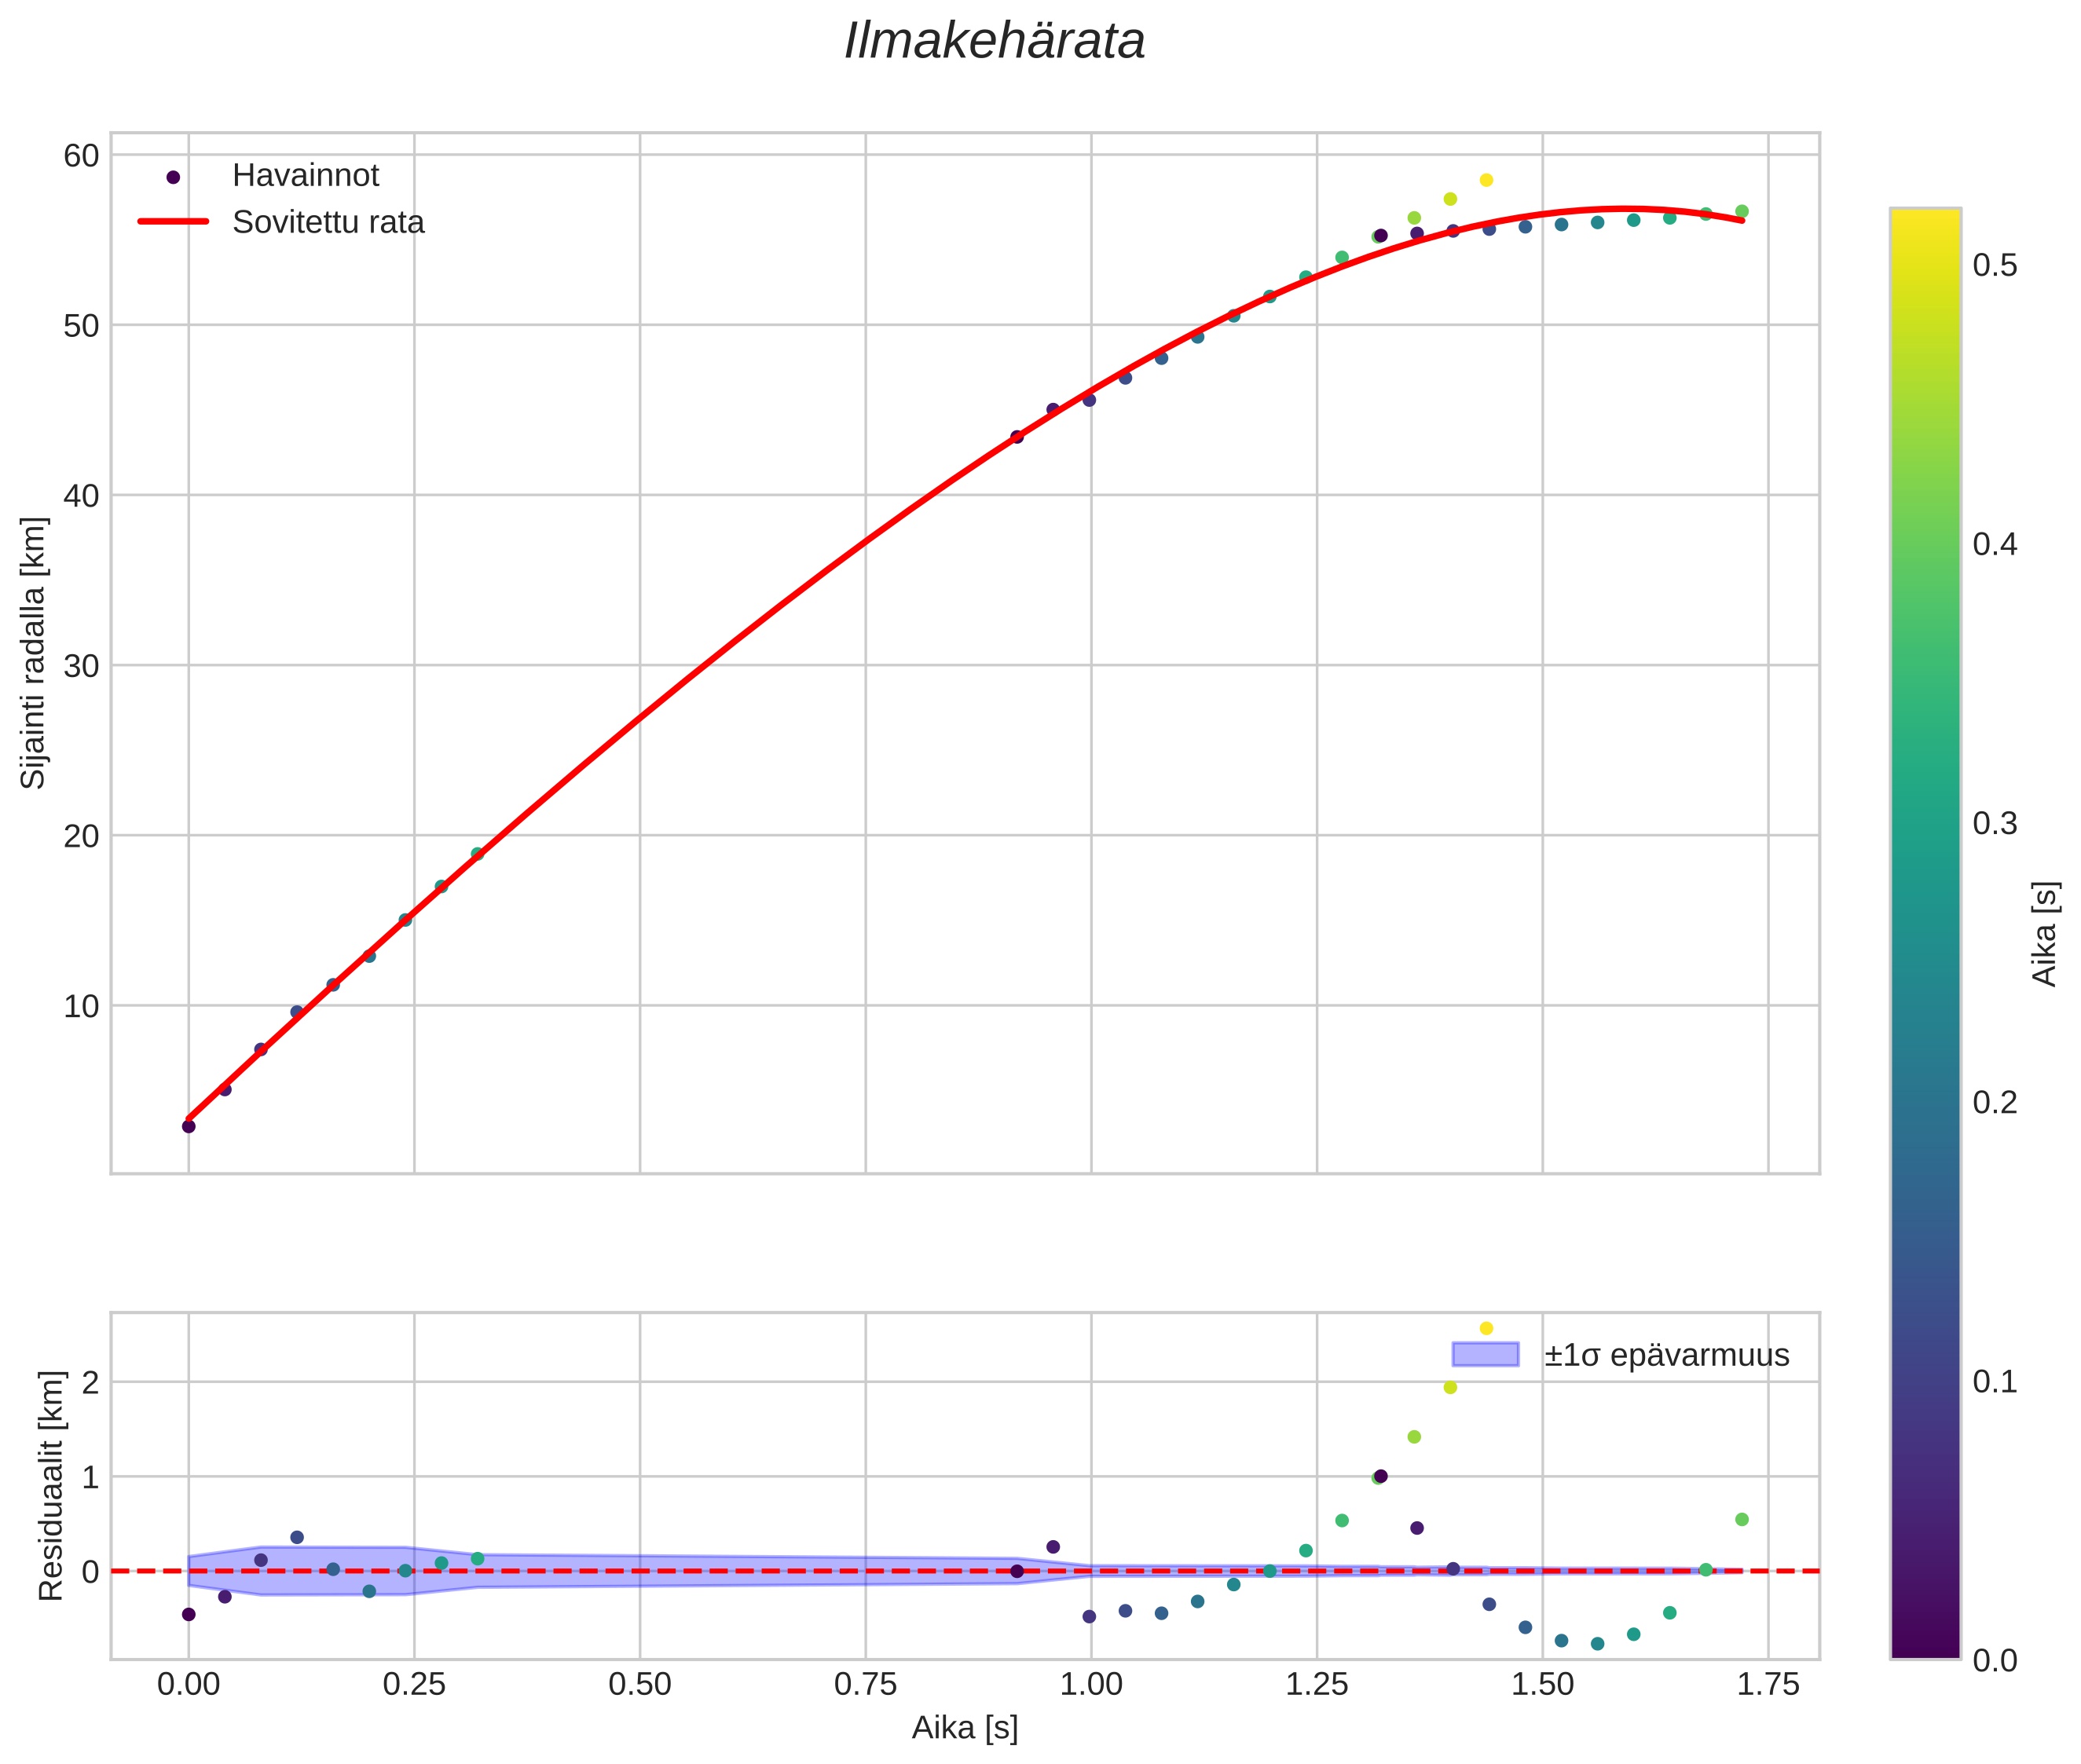2081x1764 pixels.
Task: Click the last green point at curve end
Action: click(x=1741, y=211)
